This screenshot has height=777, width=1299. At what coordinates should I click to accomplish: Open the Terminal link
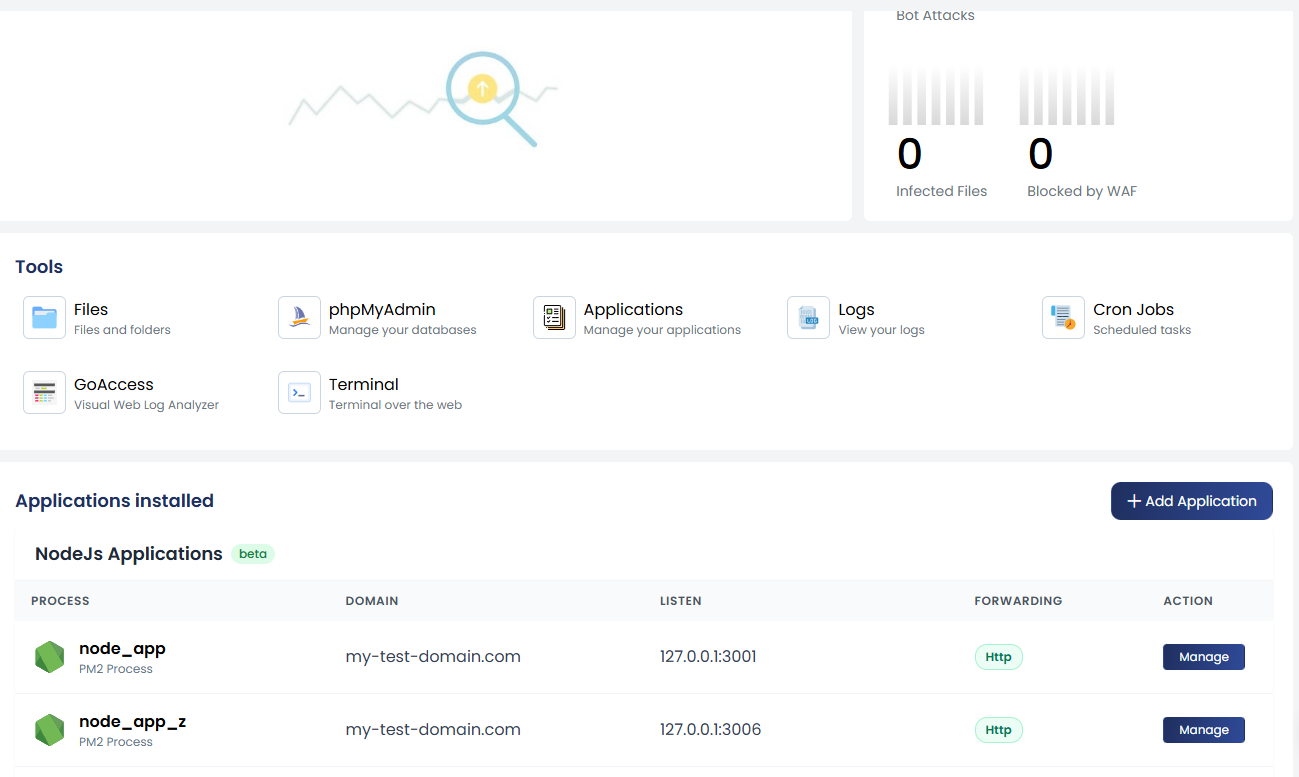pos(364,384)
